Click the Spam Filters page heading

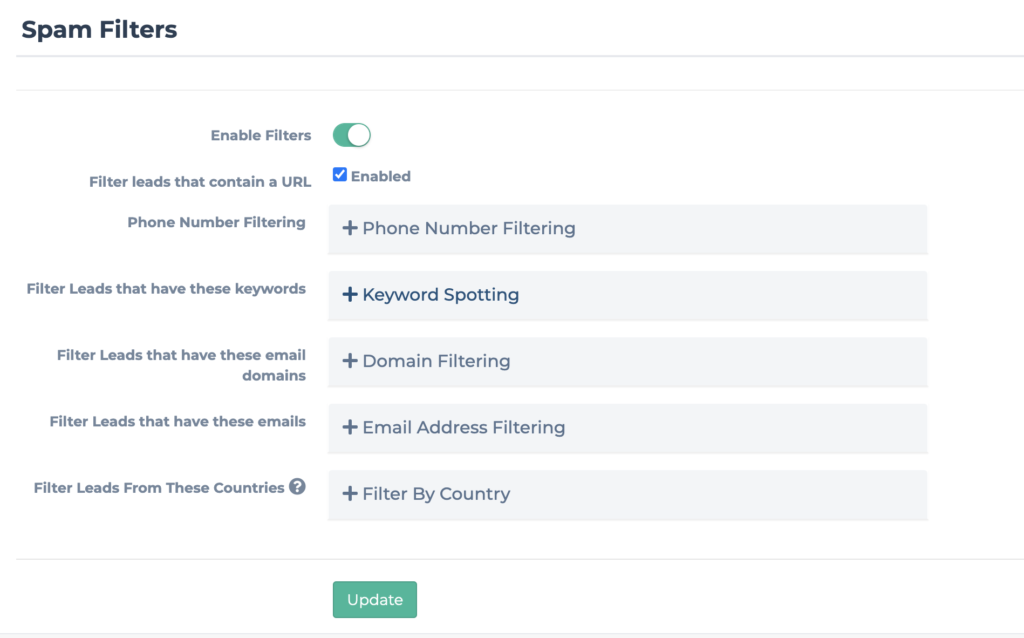99,30
